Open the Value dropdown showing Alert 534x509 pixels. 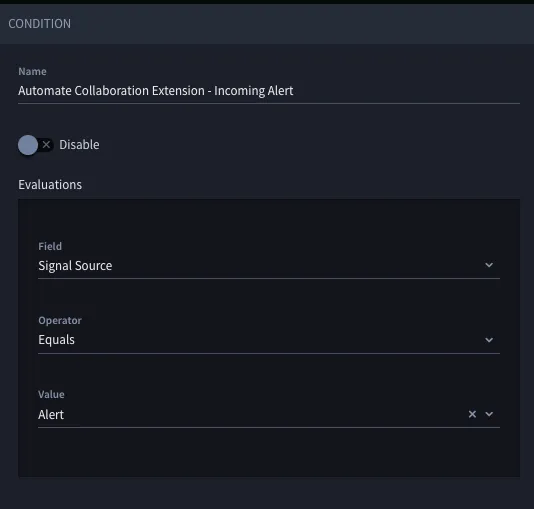click(x=269, y=414)
